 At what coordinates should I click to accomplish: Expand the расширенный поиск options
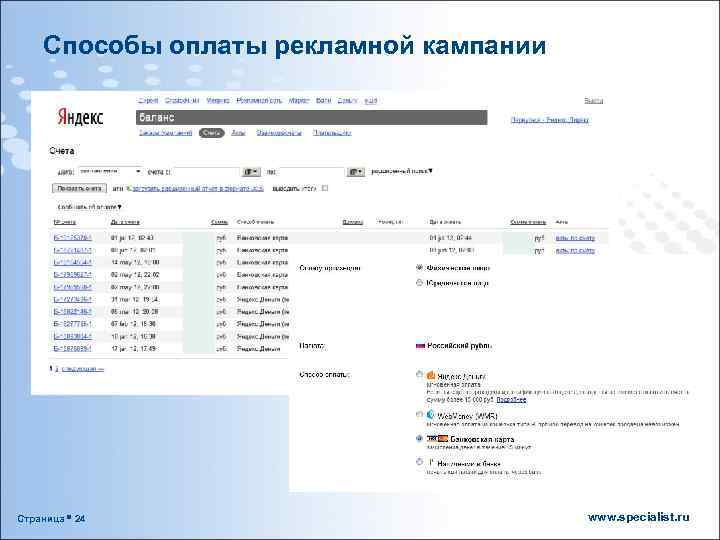point(402,171)
